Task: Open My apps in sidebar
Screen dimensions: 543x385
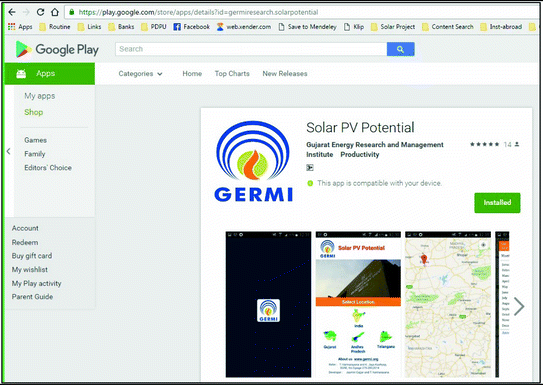Action: click(x=39, y=96)
